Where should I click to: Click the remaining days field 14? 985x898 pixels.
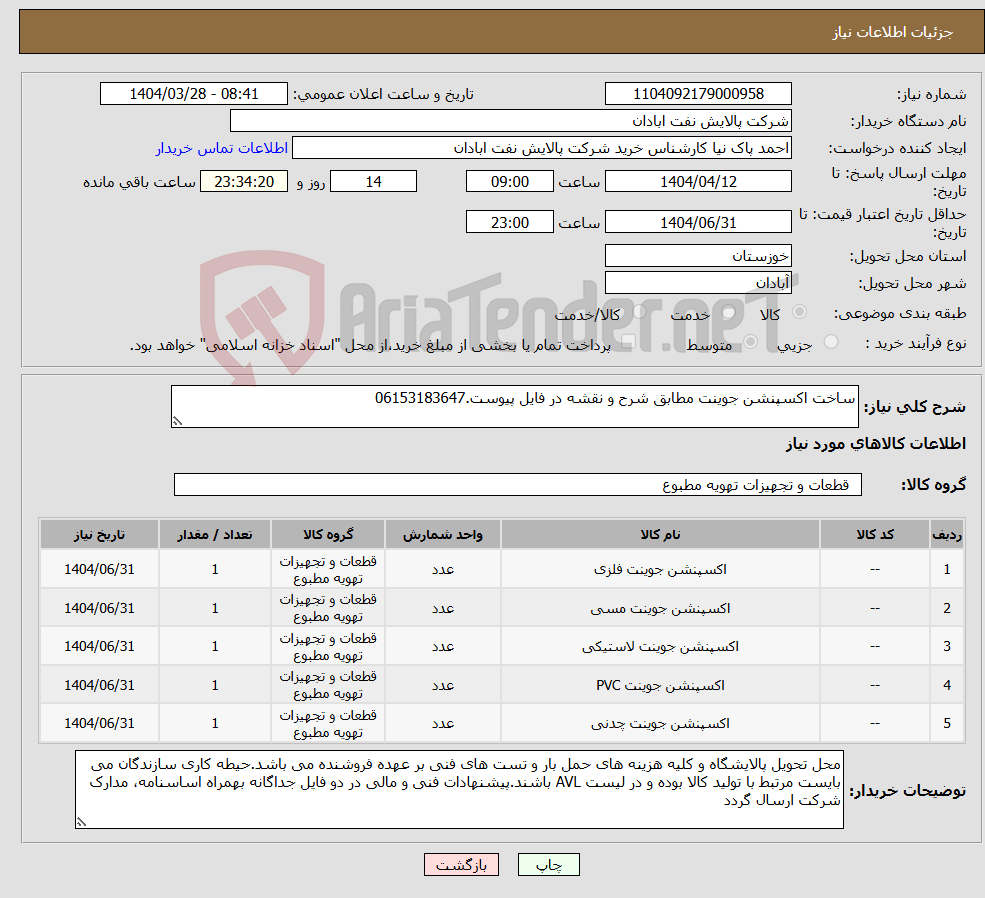coord(373,181)
